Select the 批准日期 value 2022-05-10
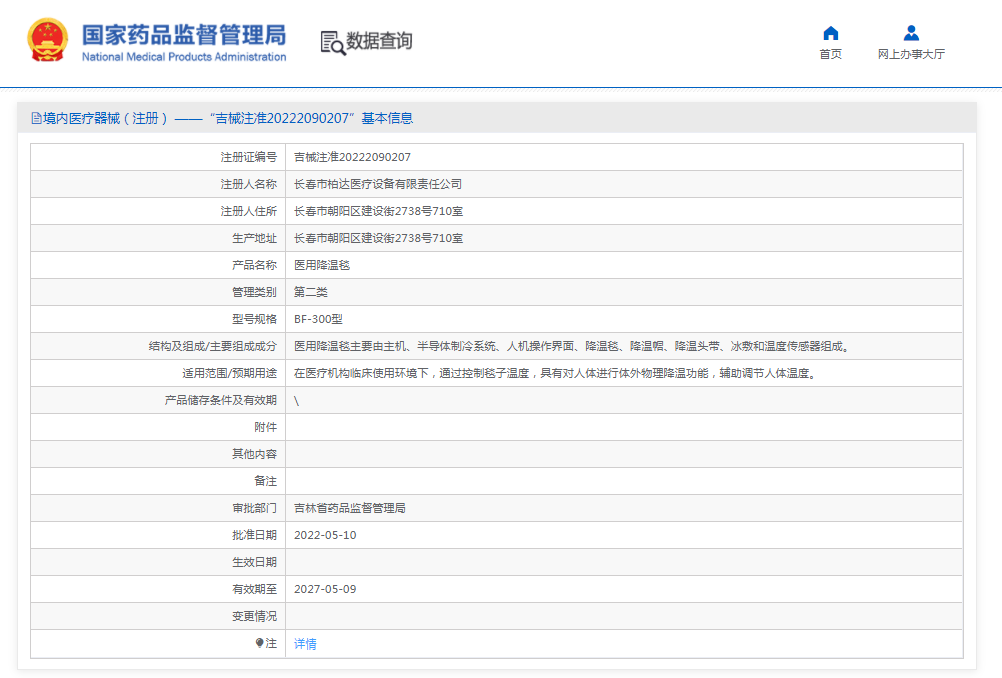This screenshot has width=1002, height=678. [x=326, y=535]
